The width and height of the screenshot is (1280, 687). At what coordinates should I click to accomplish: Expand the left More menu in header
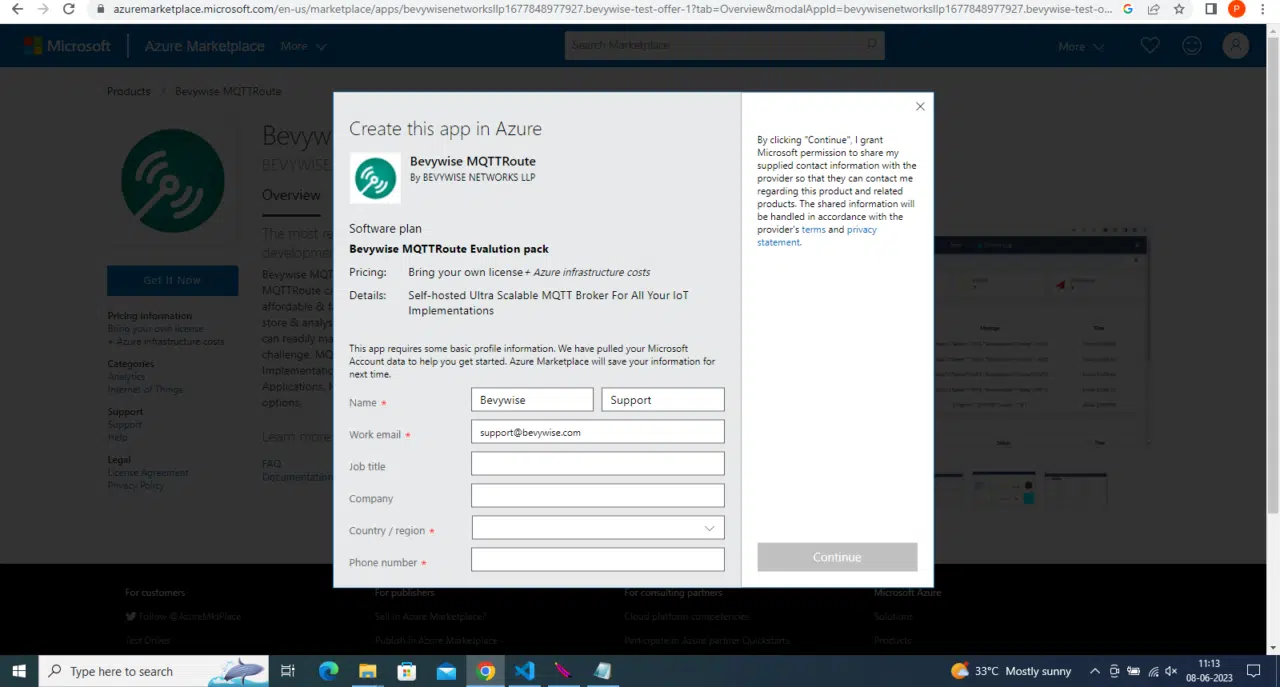(x=303, y=46)
